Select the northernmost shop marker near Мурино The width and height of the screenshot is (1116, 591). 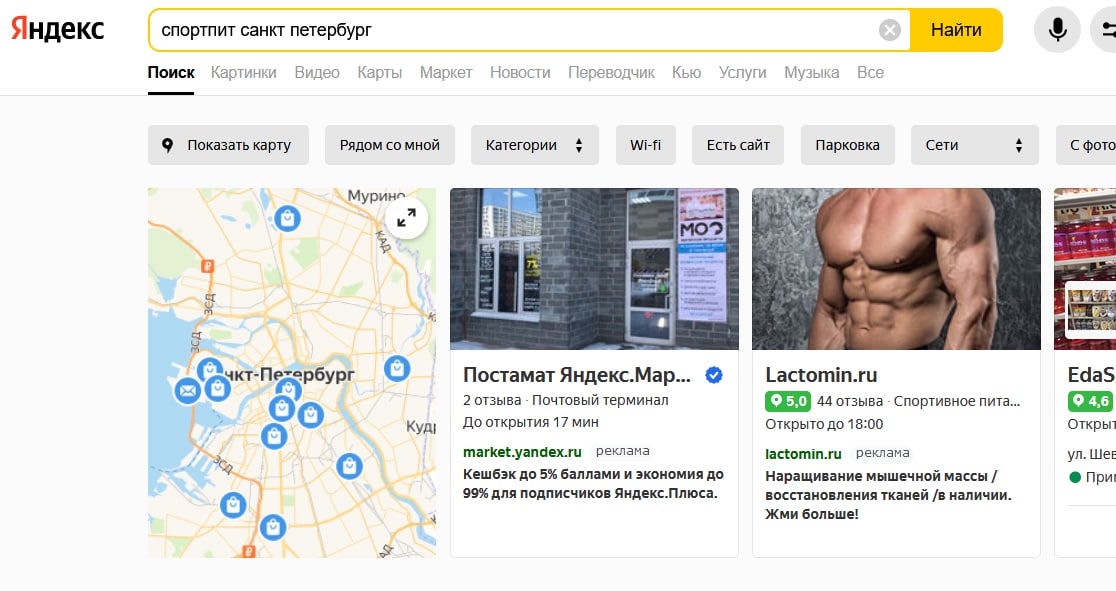(288, 219)
